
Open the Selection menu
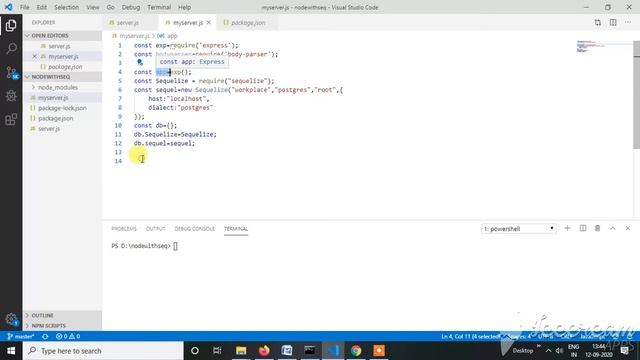67,7
